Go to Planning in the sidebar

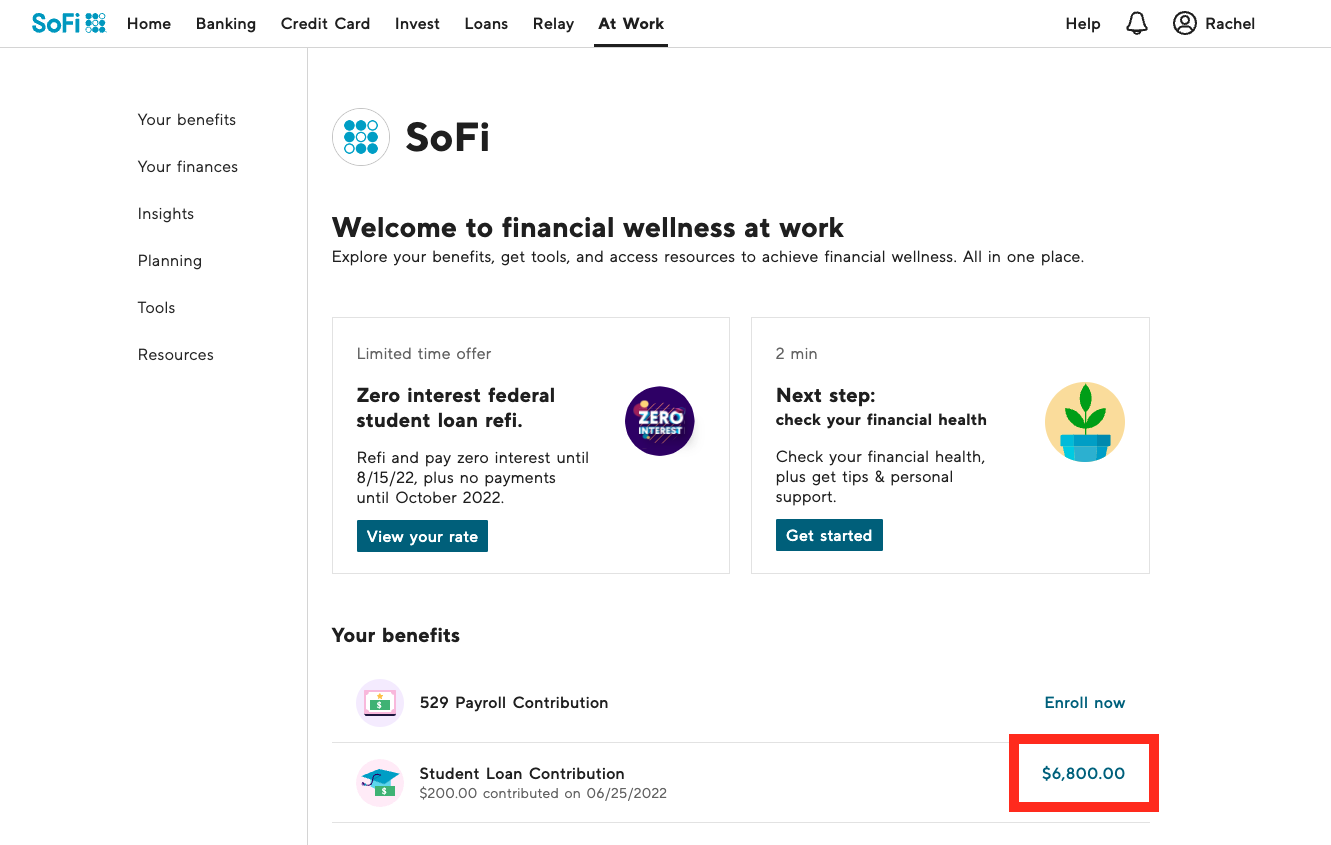tap(170, 261)
